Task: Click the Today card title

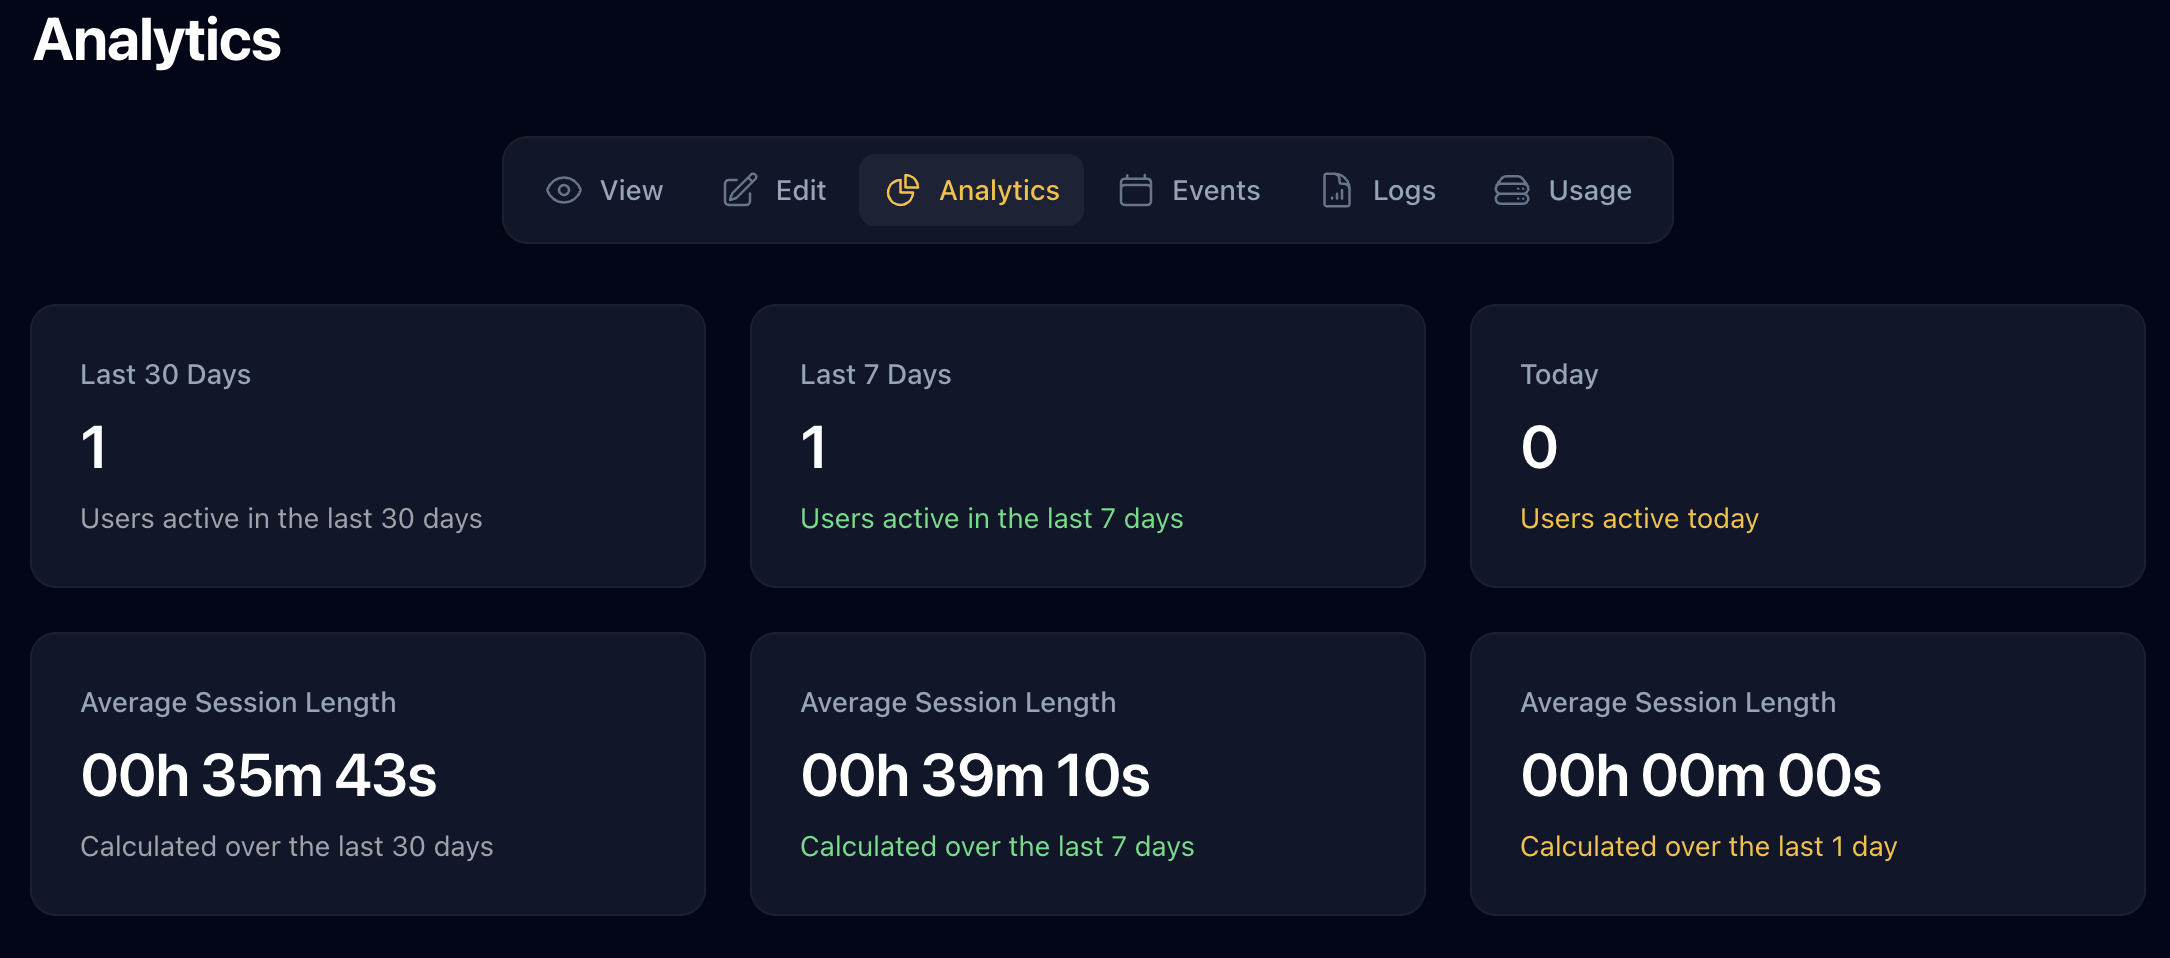Action: coord(1559,374)
